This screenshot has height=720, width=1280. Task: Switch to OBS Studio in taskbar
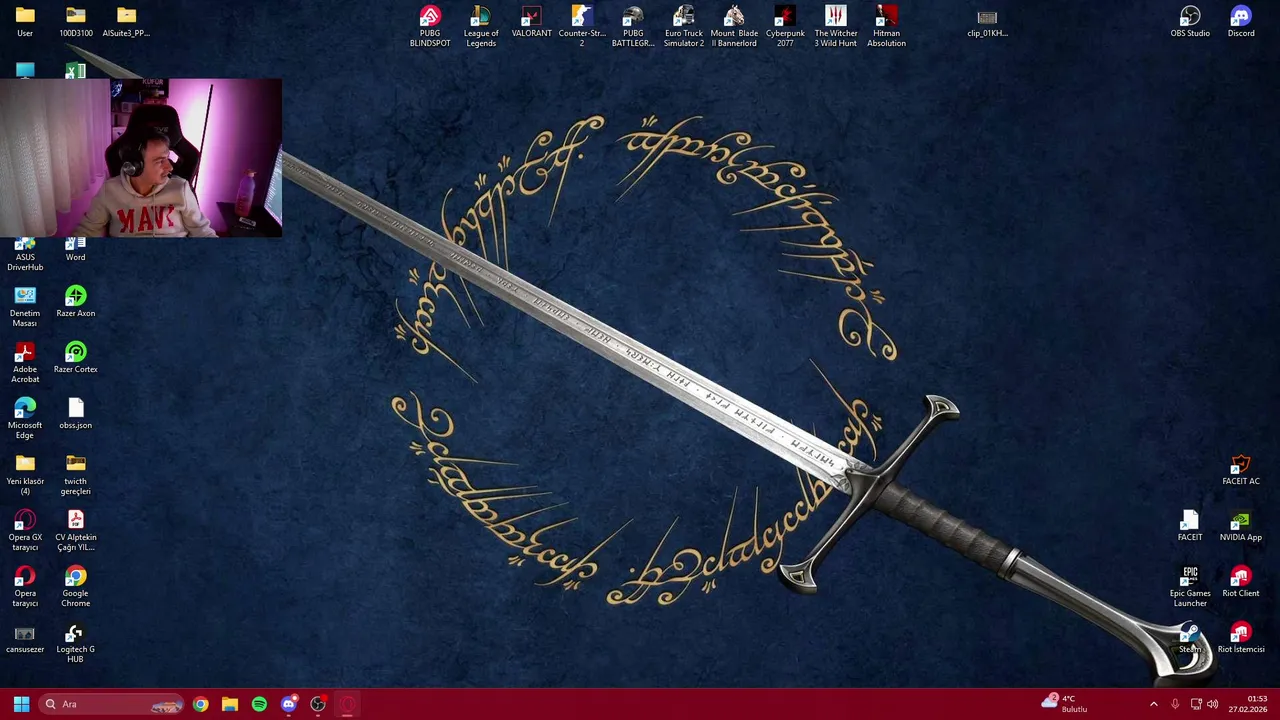pos(318,704)
